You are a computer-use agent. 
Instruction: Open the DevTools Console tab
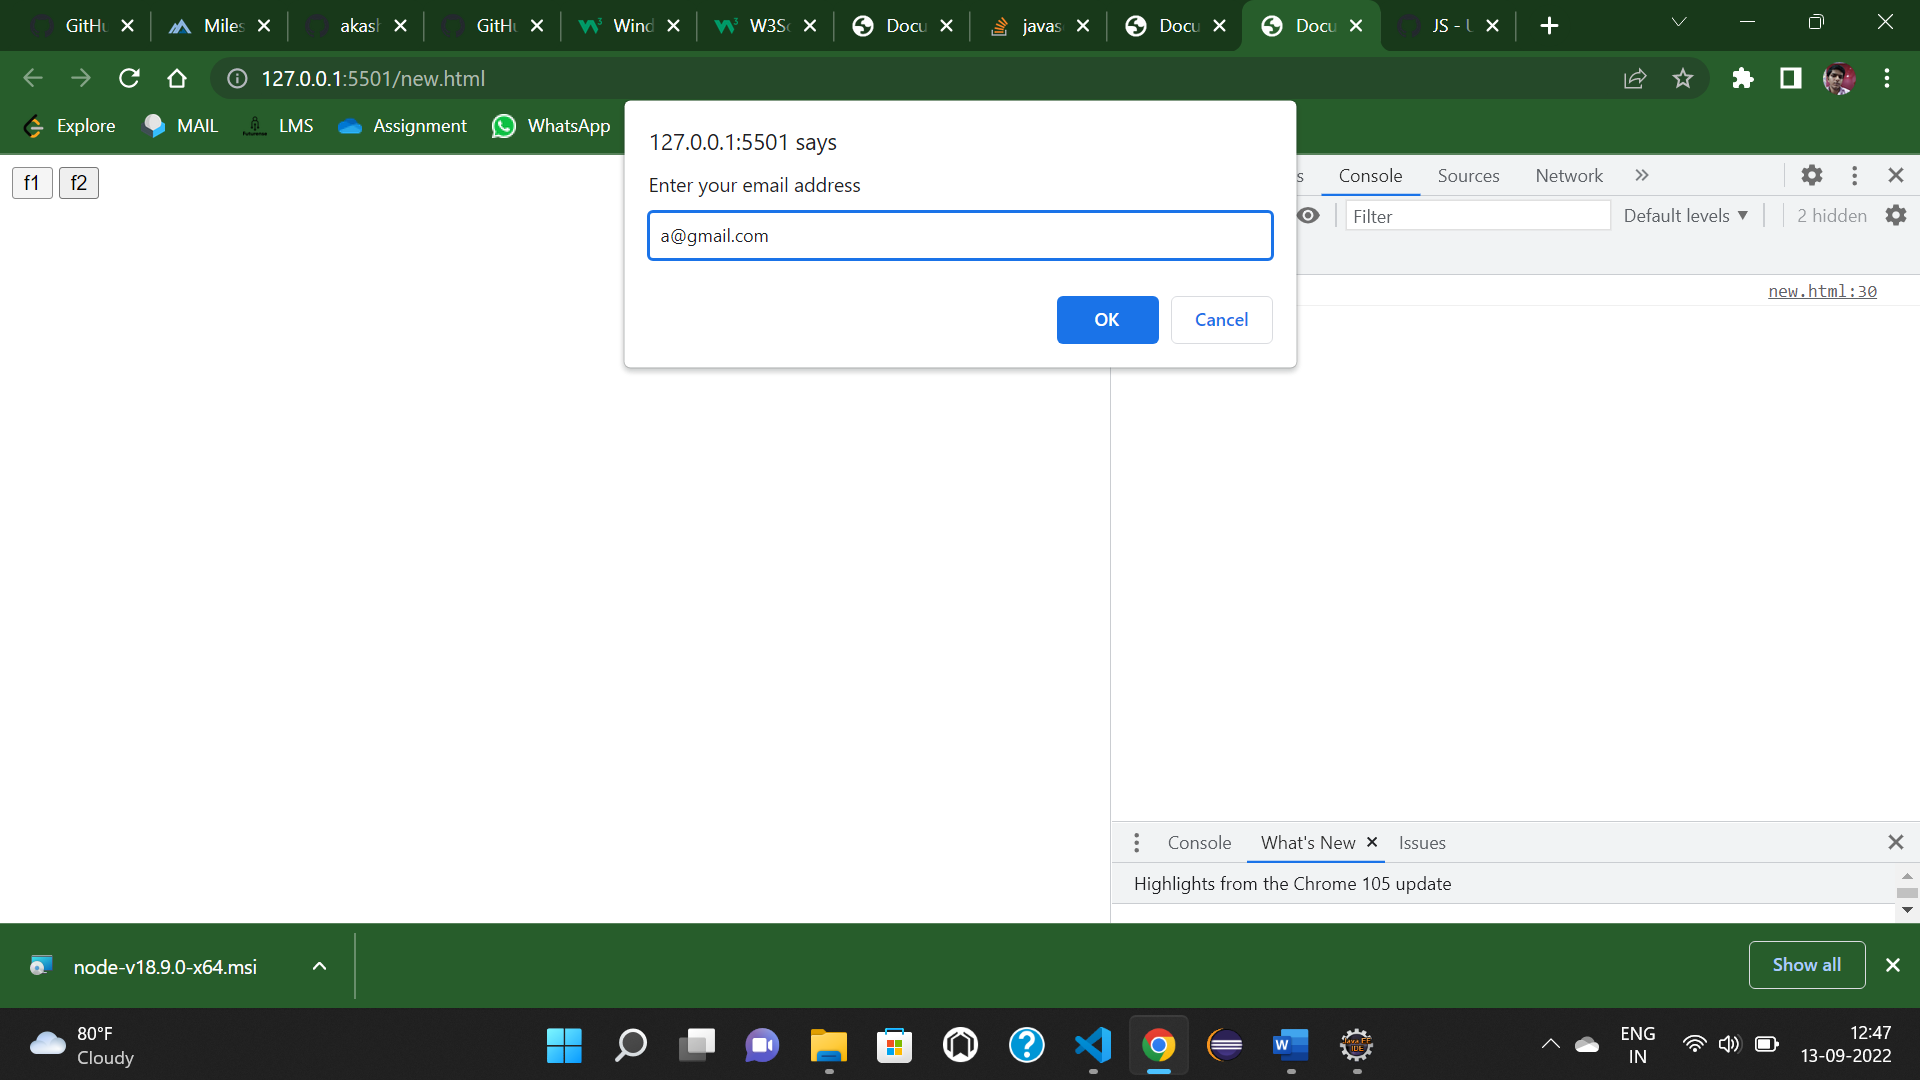[1370, 176]
